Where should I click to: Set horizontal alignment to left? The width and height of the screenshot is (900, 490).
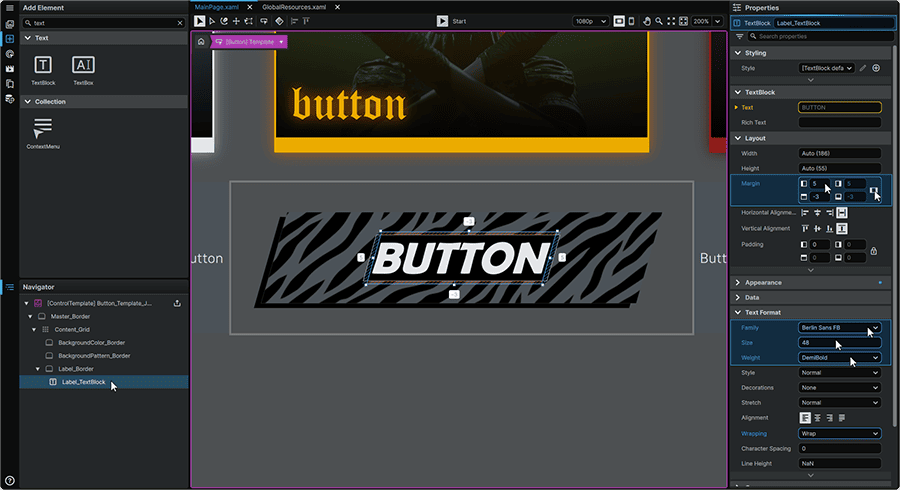pyautogui.click(x=805, y=213)
